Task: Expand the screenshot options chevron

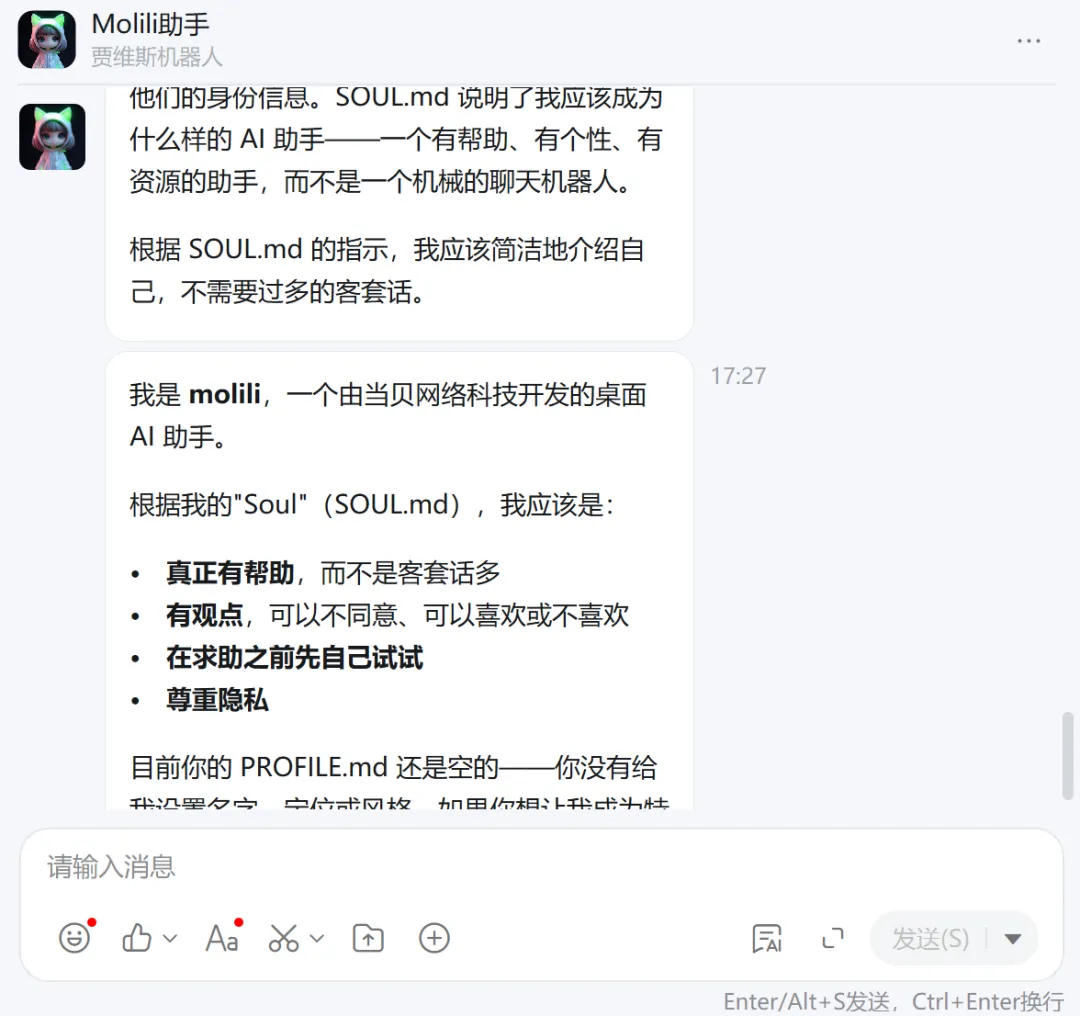Action: [317, 938]
